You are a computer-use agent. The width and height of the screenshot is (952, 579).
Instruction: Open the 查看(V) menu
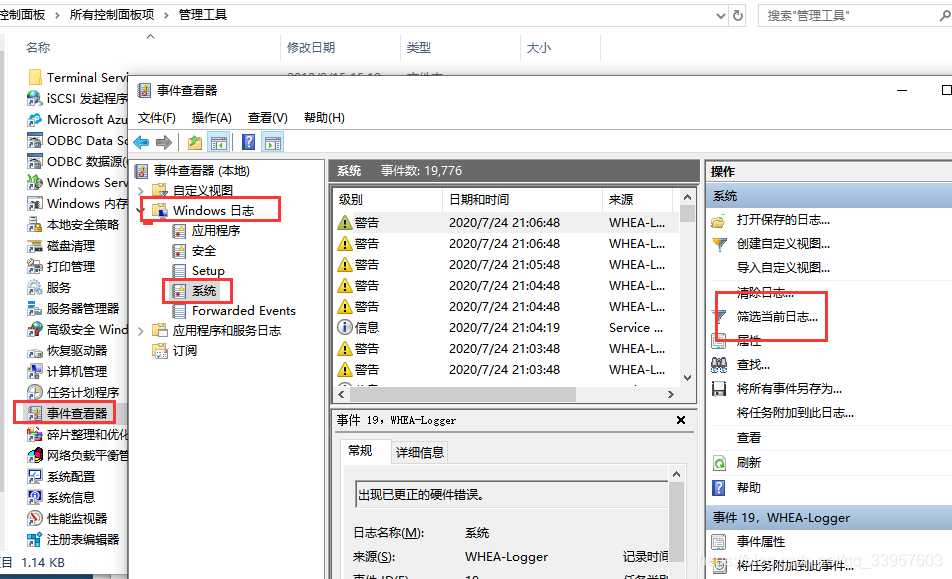tap(265, 117)
